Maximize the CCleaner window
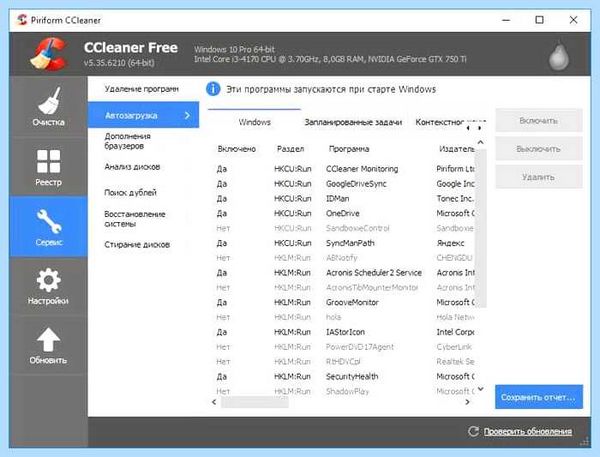The image size is (600, 457). click(x=539, y=20)
